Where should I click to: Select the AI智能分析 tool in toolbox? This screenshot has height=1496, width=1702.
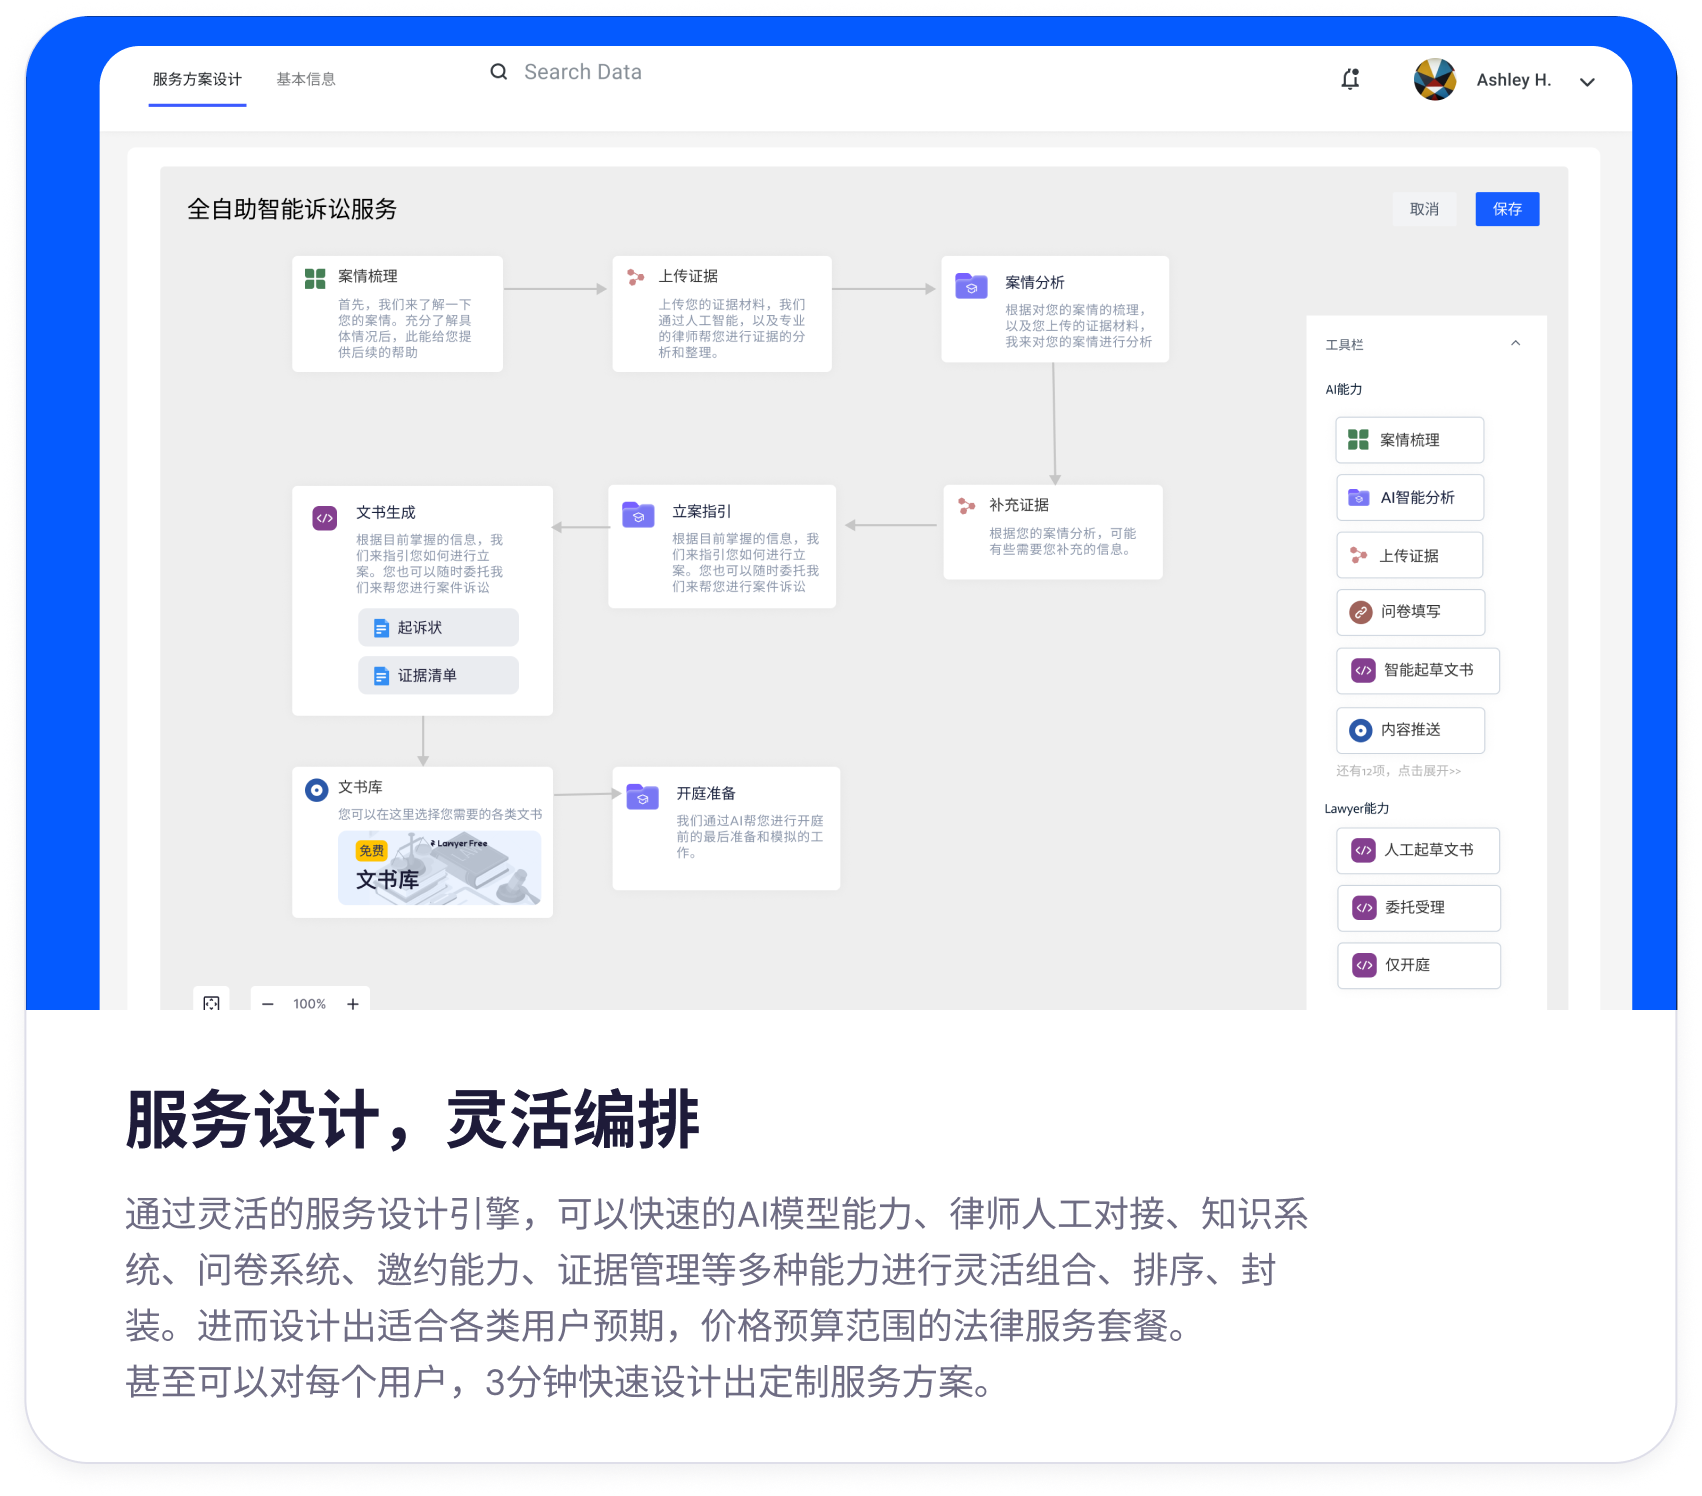coord(1409,498)
